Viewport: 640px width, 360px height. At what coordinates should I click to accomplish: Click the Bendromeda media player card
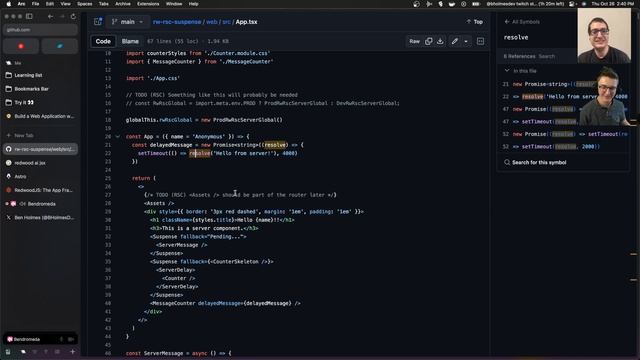click(x=40, y=339)
